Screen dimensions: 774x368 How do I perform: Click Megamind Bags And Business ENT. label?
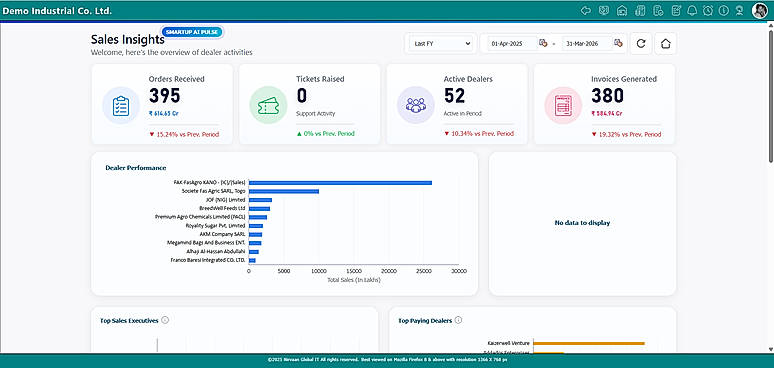point(206,243)
